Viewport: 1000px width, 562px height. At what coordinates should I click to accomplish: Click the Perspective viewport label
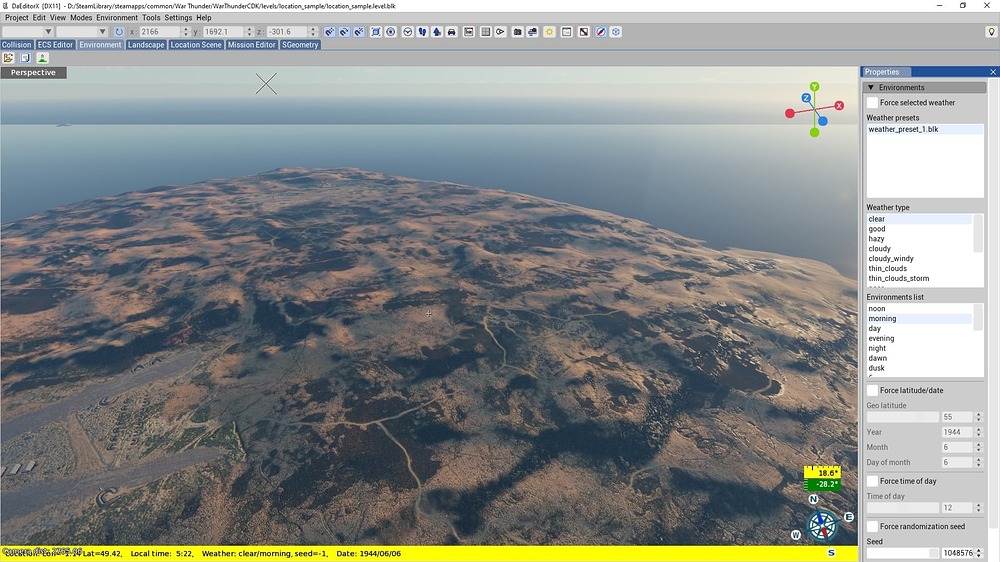[x=33, y=72]
